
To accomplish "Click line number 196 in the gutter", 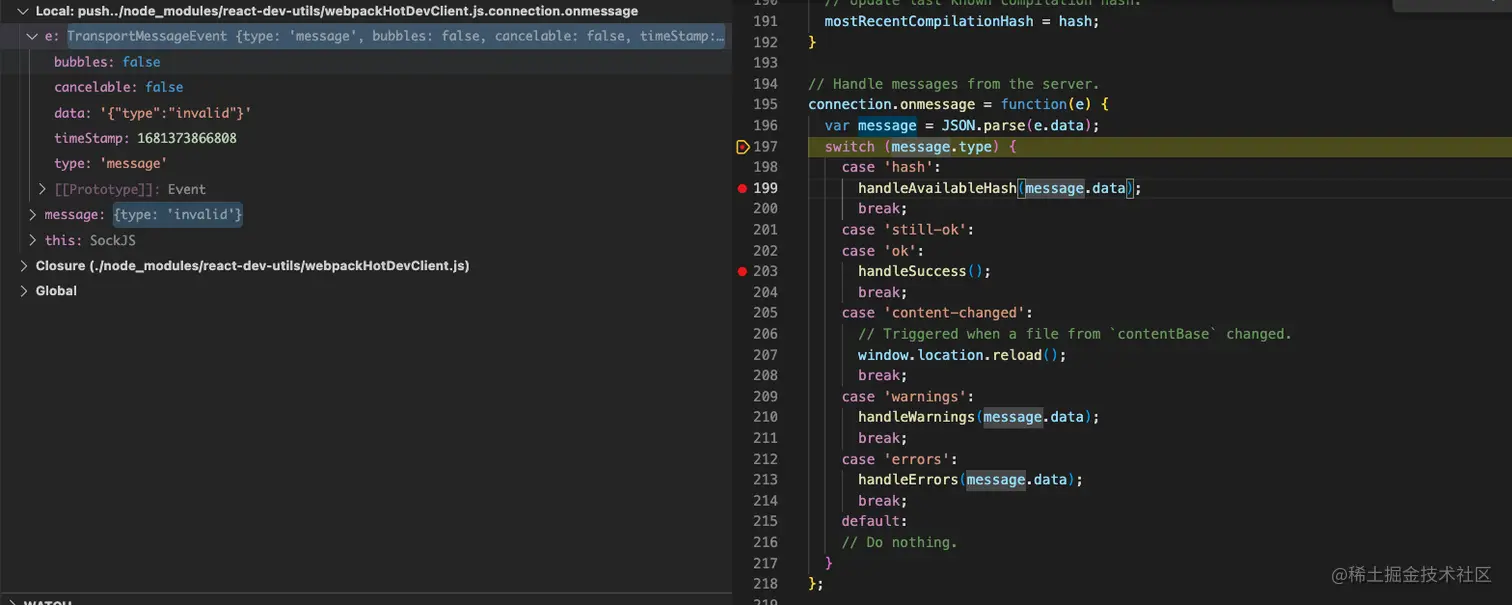I will click(x=765, y=126).
